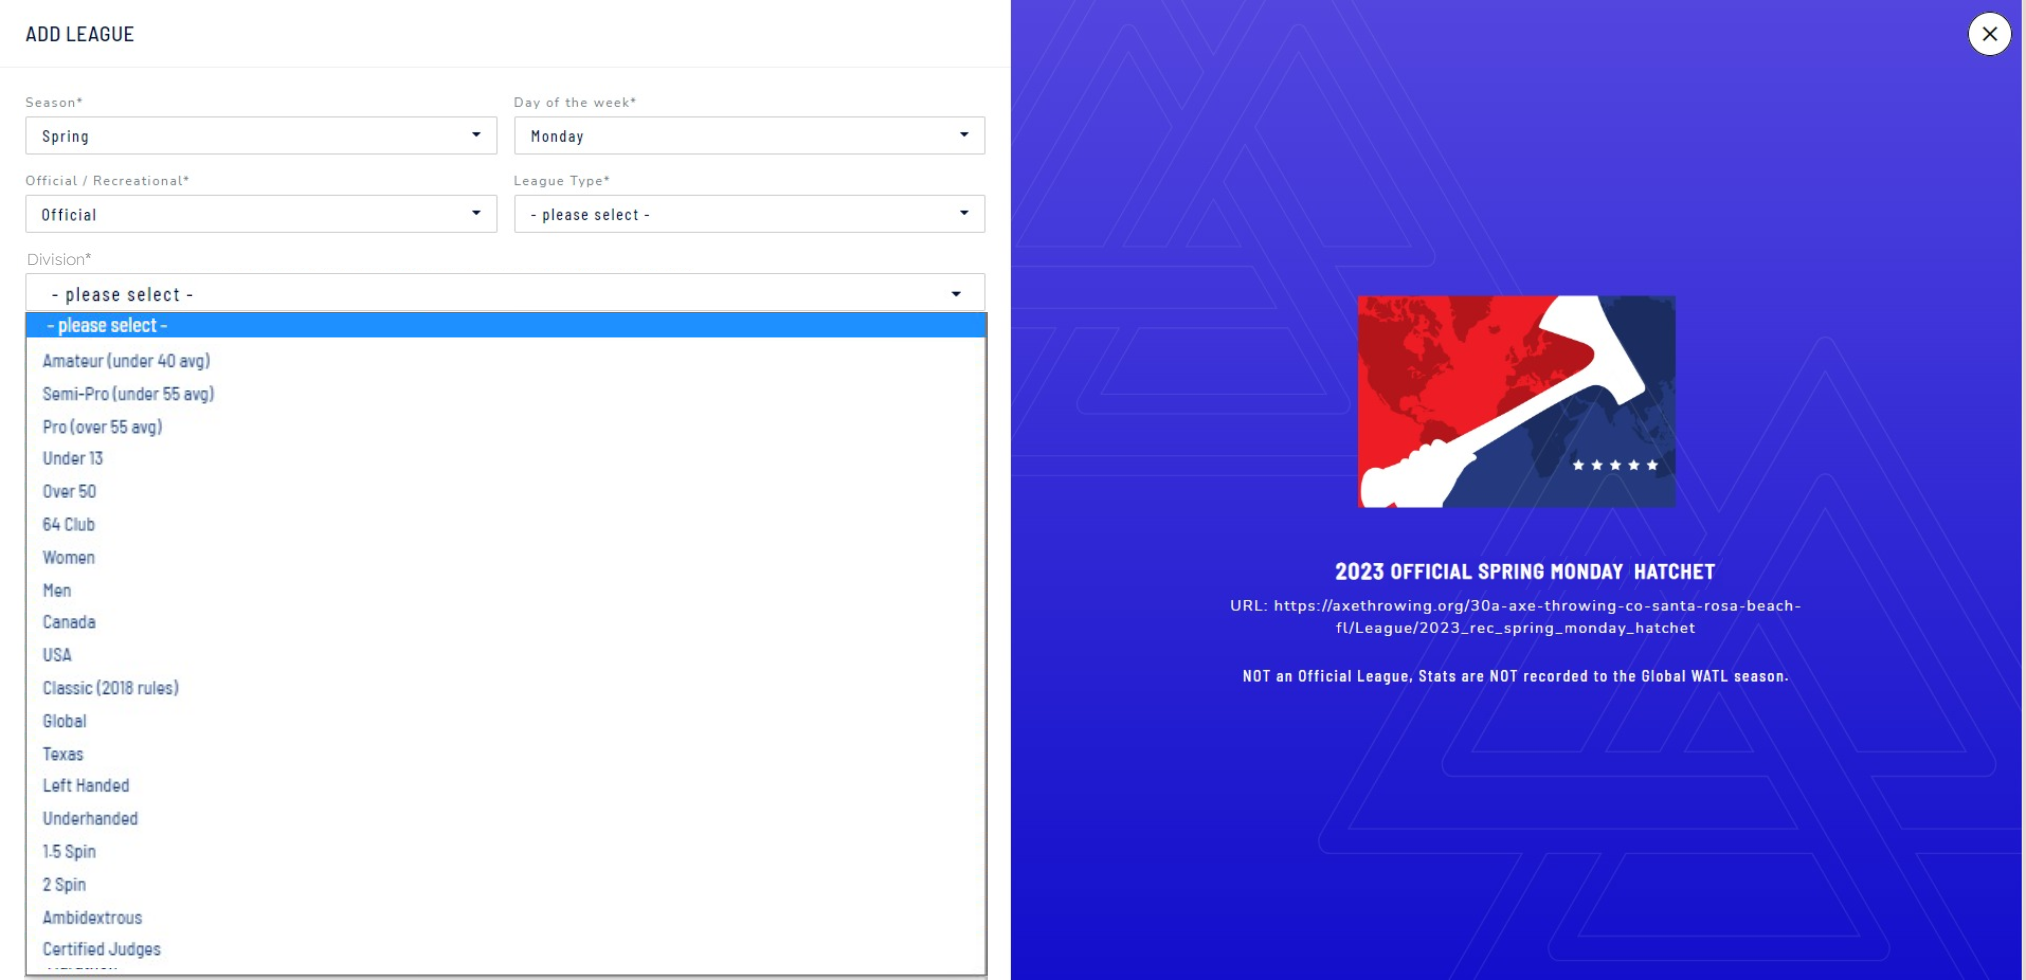Open the League Type dropdown
This screenshot has height=980, width=2026.
748,214
